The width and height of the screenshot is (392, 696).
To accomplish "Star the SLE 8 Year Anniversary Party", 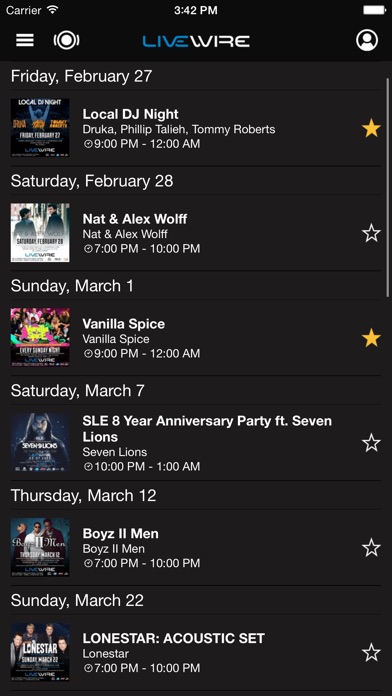I will tap(371, 443).
